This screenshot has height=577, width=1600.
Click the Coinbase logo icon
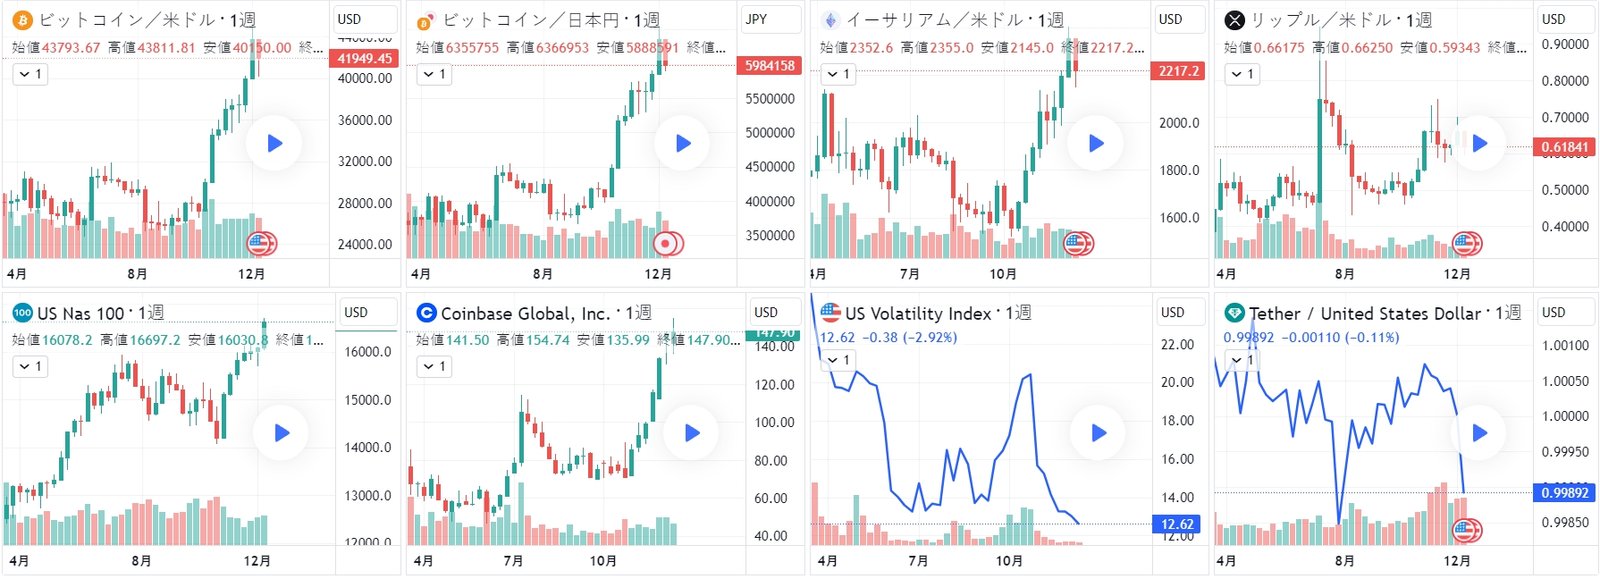point(426,313)
